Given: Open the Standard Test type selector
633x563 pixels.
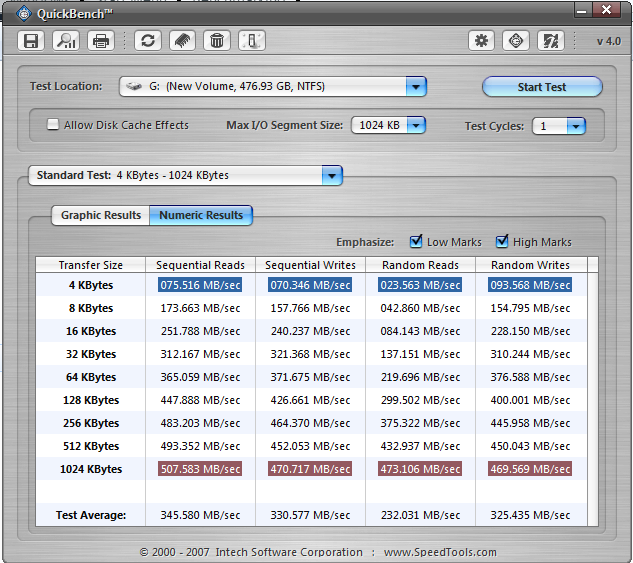Looking at the screenshot, I should pos(332,176).
